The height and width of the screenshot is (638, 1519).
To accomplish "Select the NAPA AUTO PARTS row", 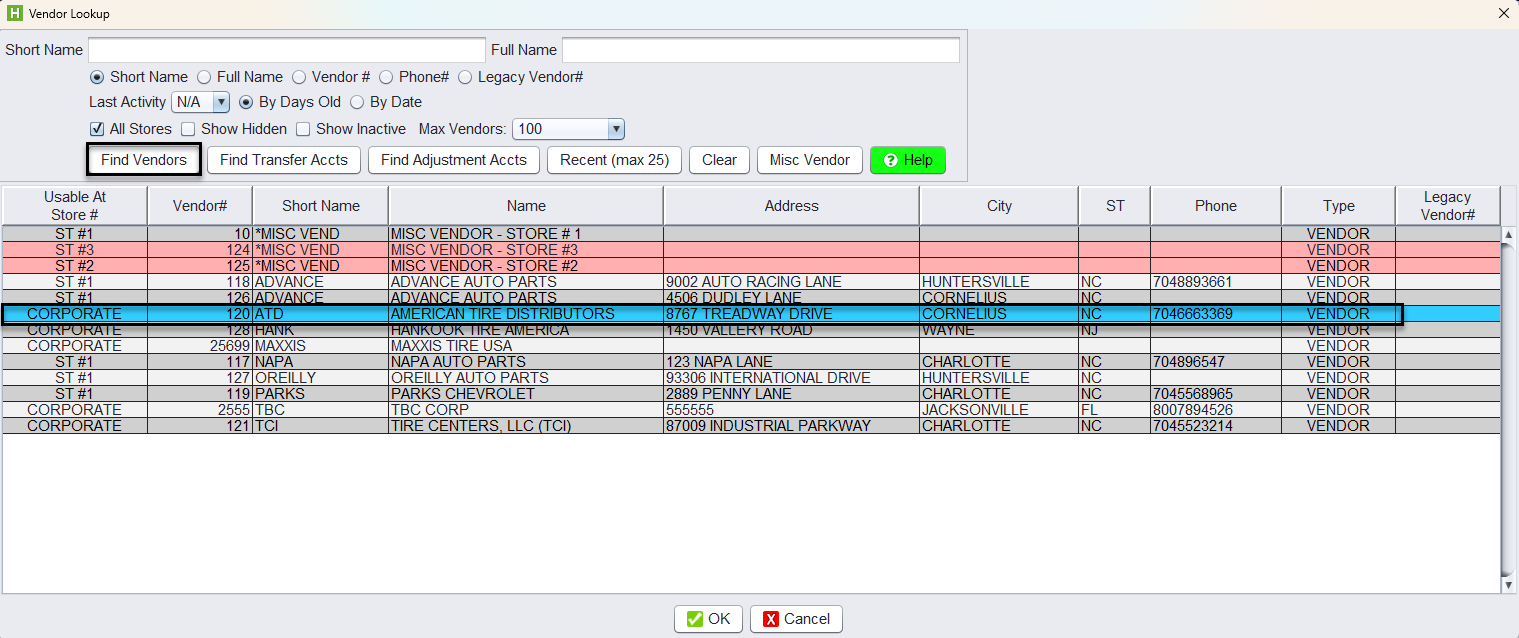I will click(x=751, y=362).
